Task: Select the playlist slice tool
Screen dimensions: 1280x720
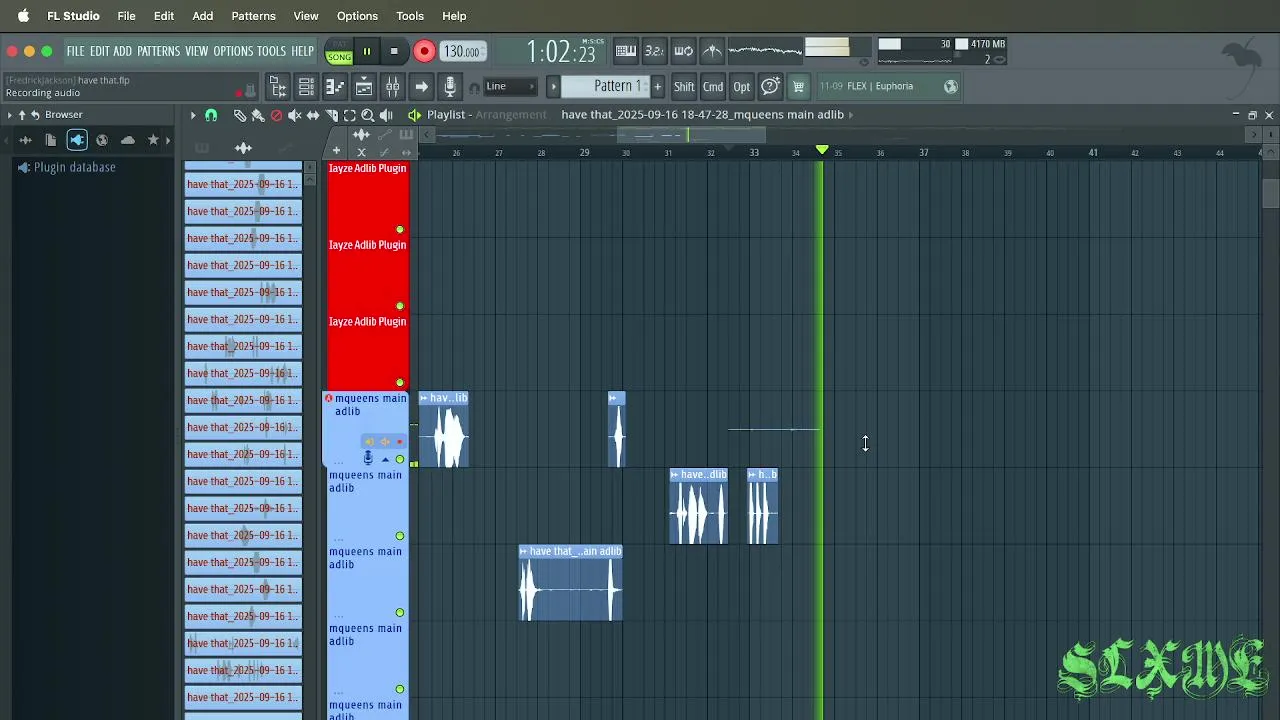Action: coord(331,115)
